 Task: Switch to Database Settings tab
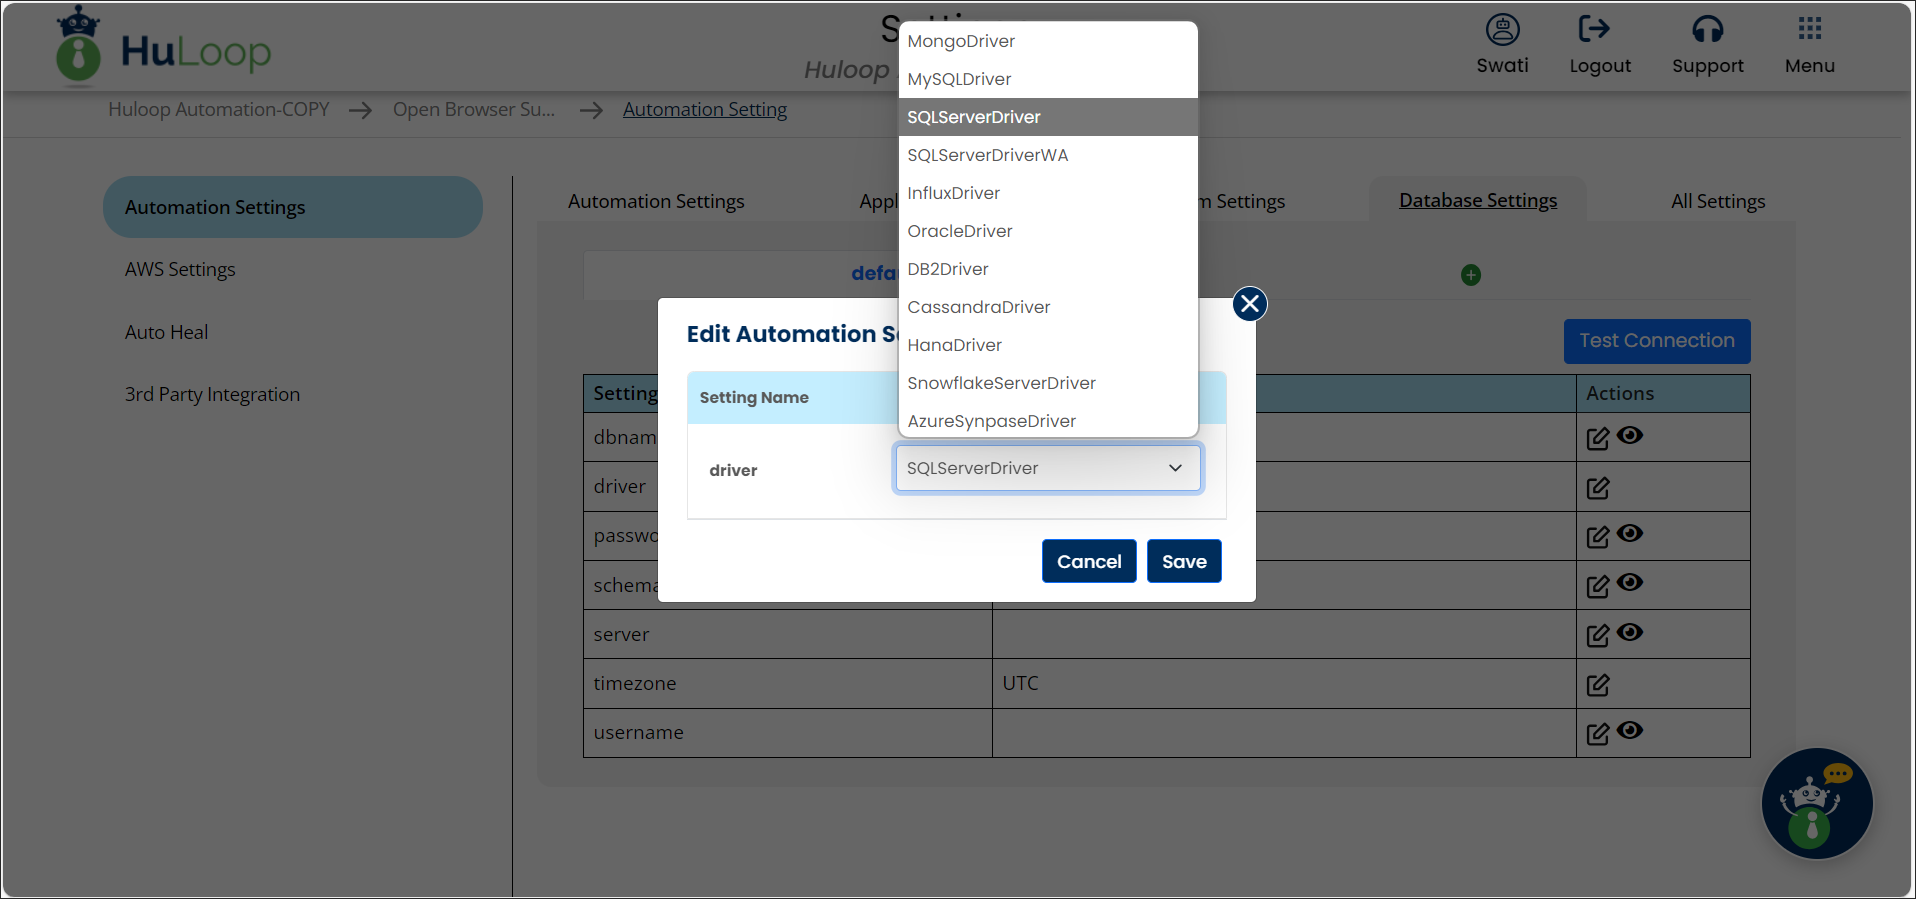click(x=1477, y=200)
